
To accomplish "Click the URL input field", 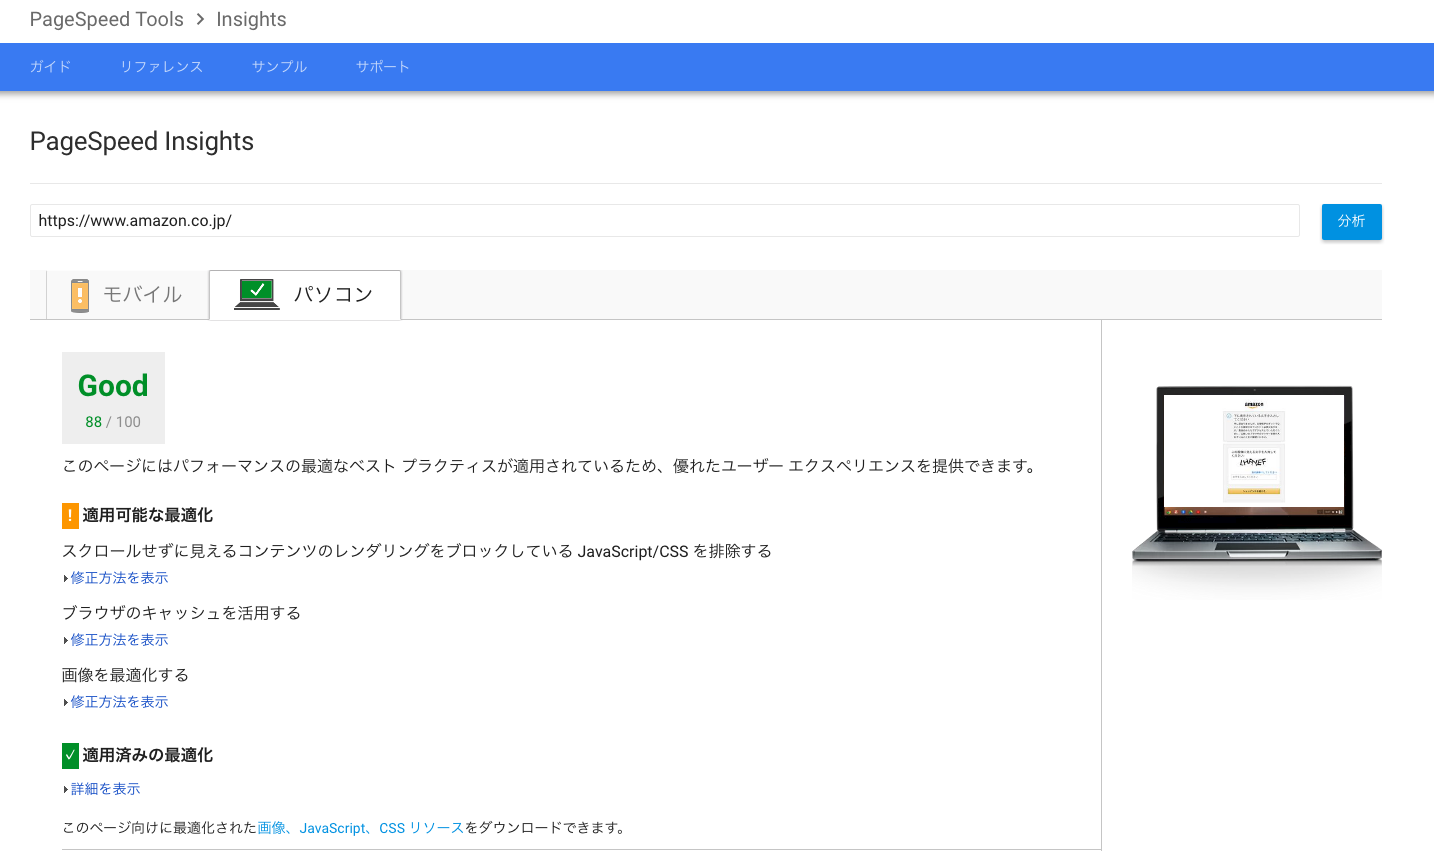I will pyautogui.click(x=664, y=221).
